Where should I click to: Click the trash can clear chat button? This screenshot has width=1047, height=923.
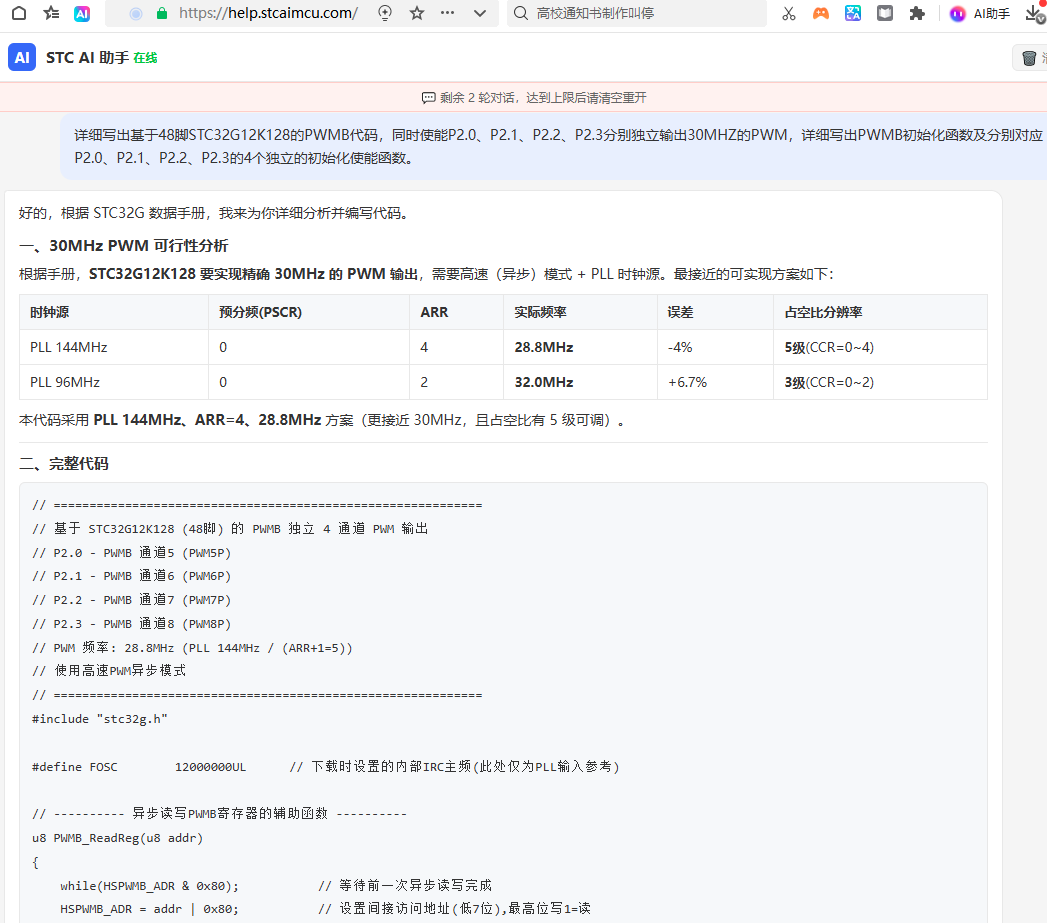point(1030,58)
